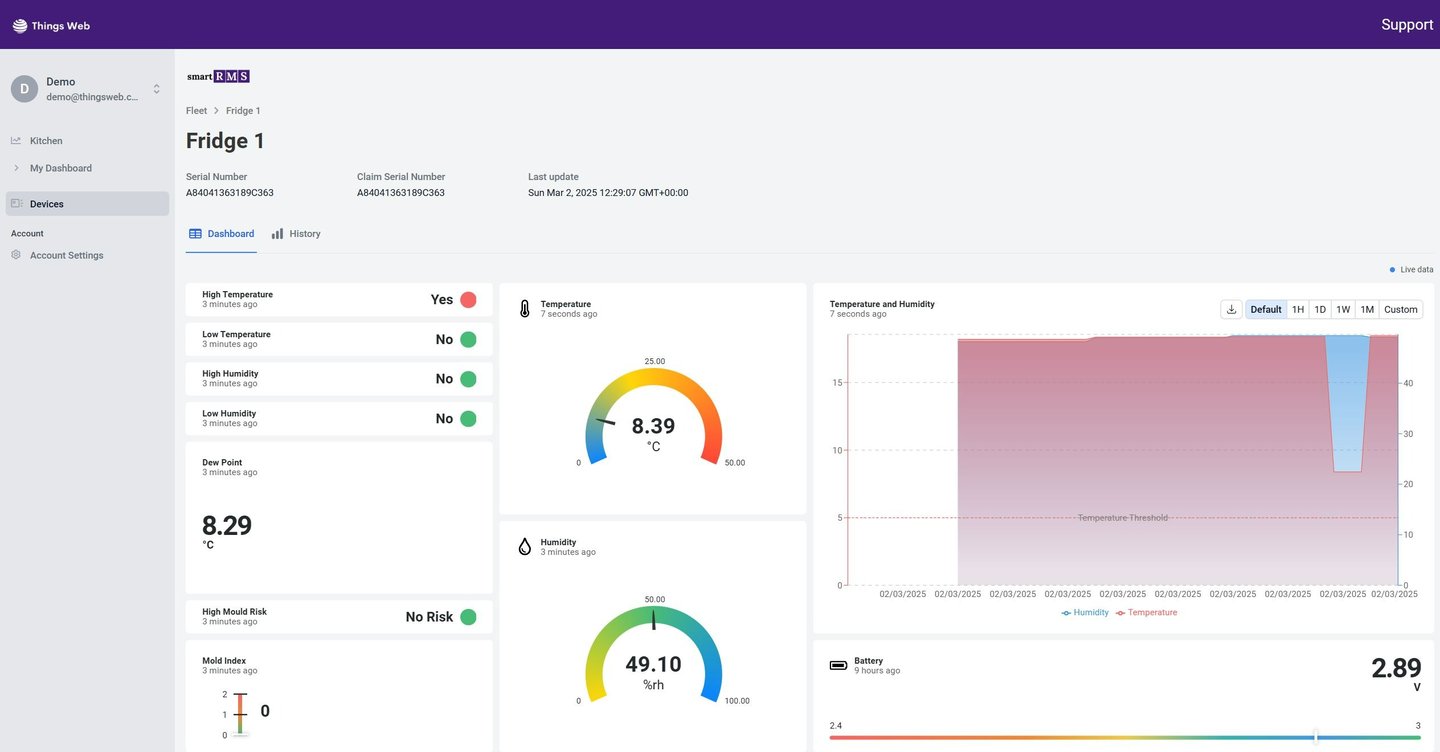Viewport: 1440px width, 752px height.
Task: Click the High Temperature alert card
Action: coord(339,300)
